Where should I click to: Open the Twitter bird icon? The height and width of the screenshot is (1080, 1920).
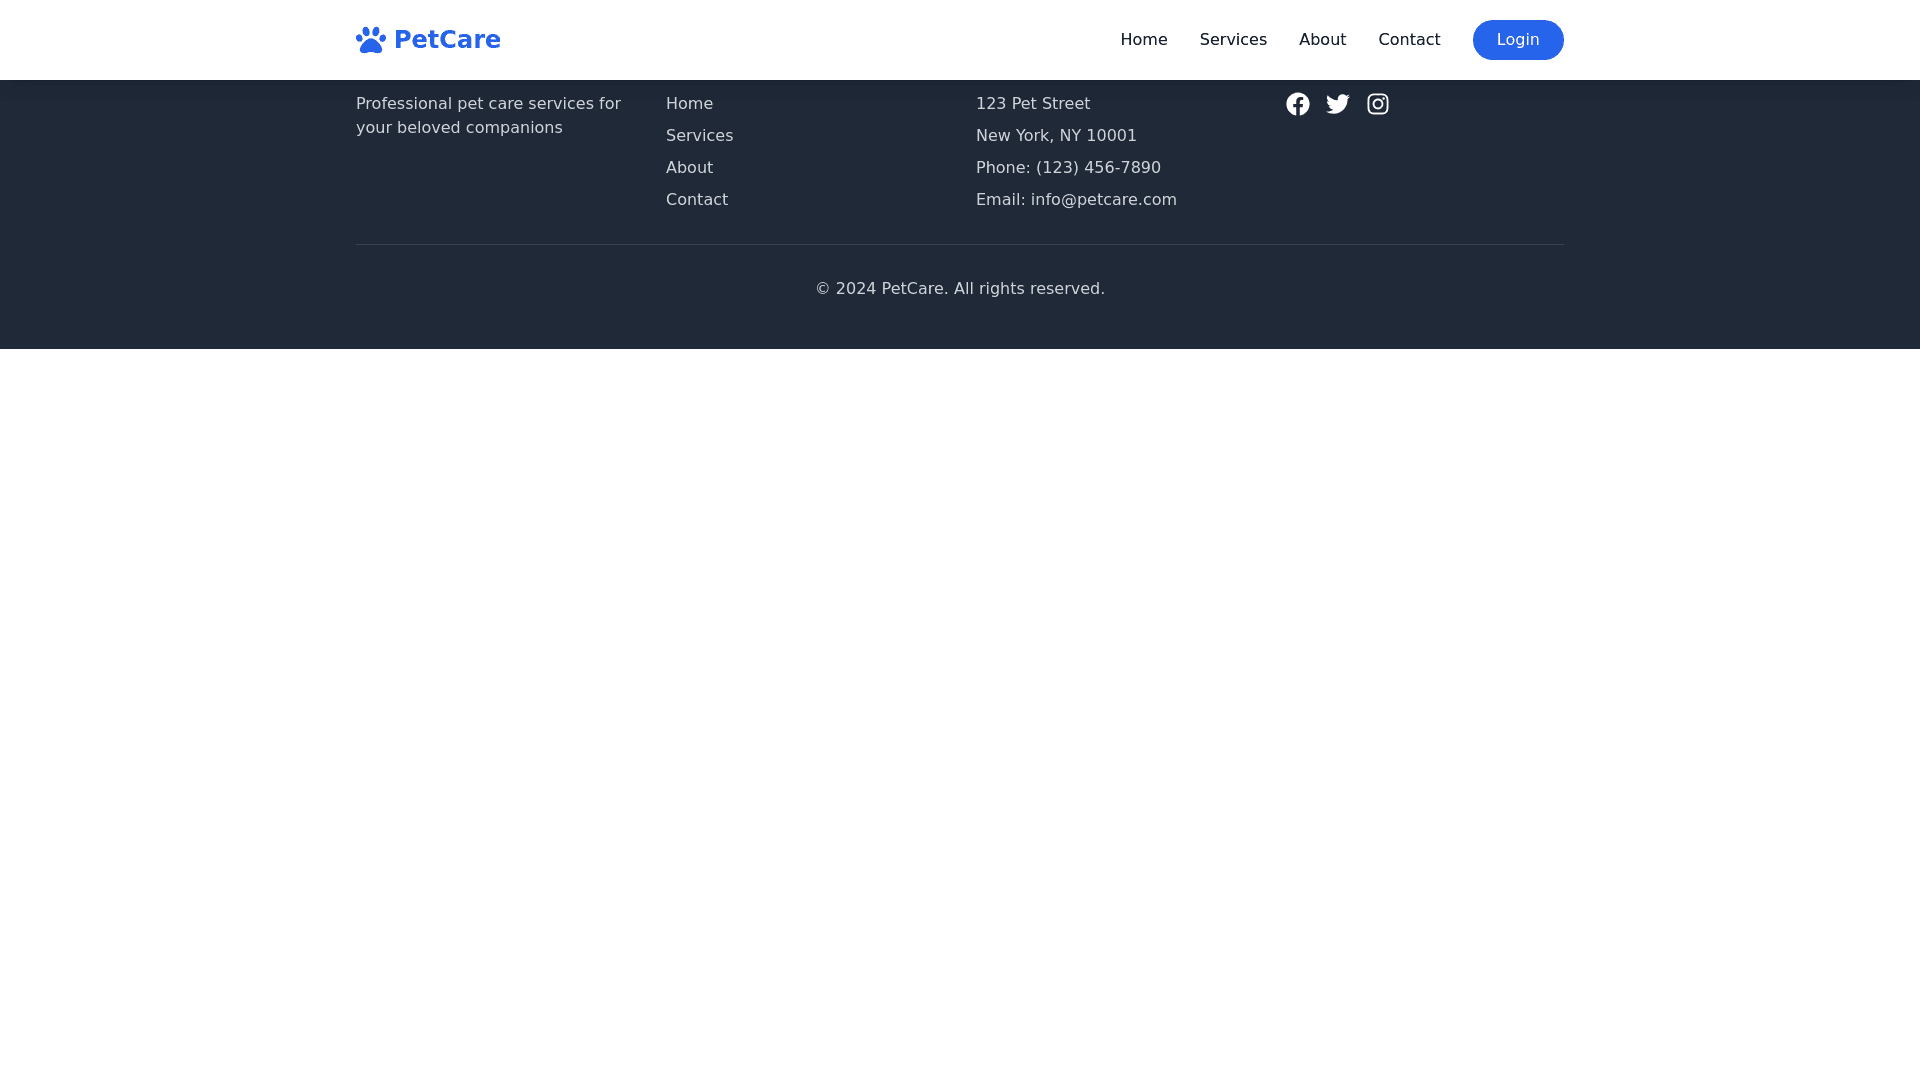pos(1337,104)
